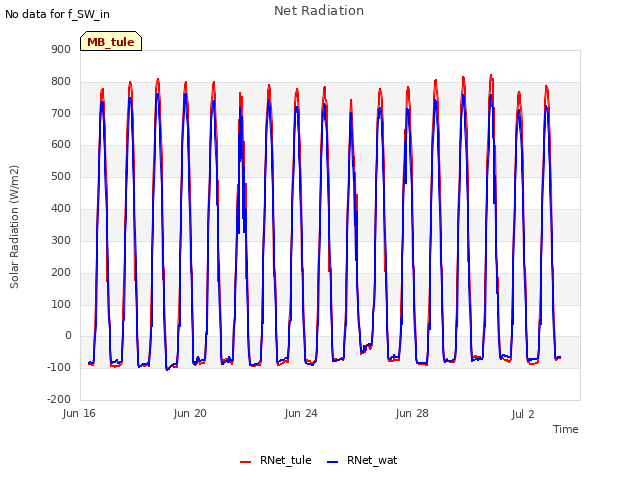
Task: Click the Solar Radiation (W/m2) axis title
Action: click(14, 227)
